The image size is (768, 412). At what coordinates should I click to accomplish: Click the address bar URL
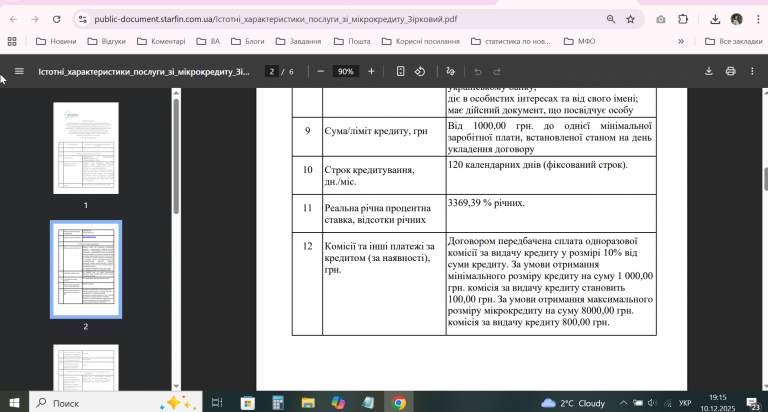click(275, 19)
